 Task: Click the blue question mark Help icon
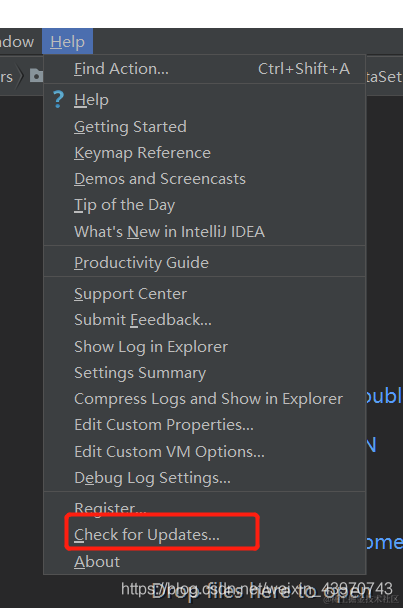pyautogui.click(x=58, y=99)
